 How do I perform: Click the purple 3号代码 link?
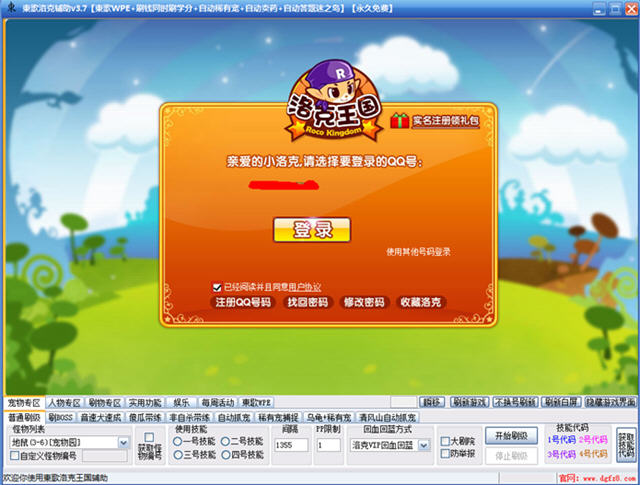[562, 454]
